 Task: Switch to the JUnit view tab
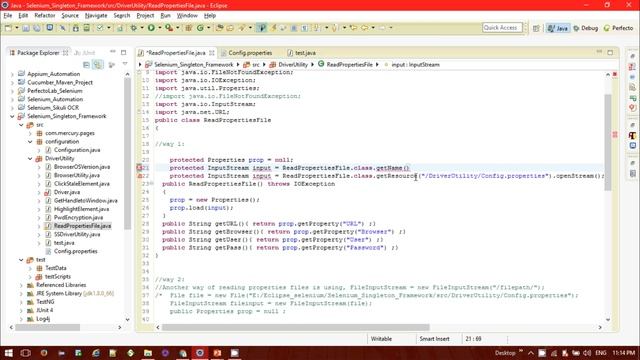85,53
